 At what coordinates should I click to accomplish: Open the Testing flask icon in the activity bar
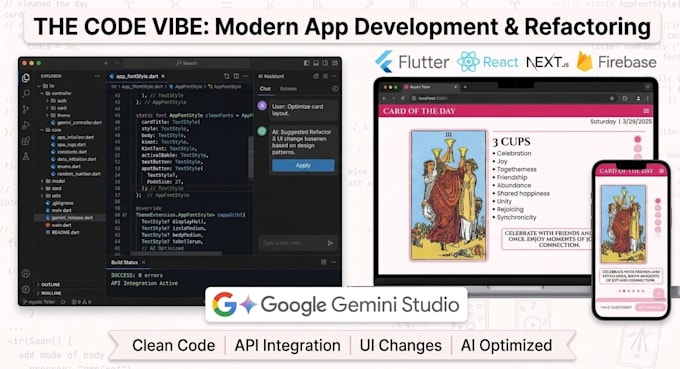click(x=26, y=156)
